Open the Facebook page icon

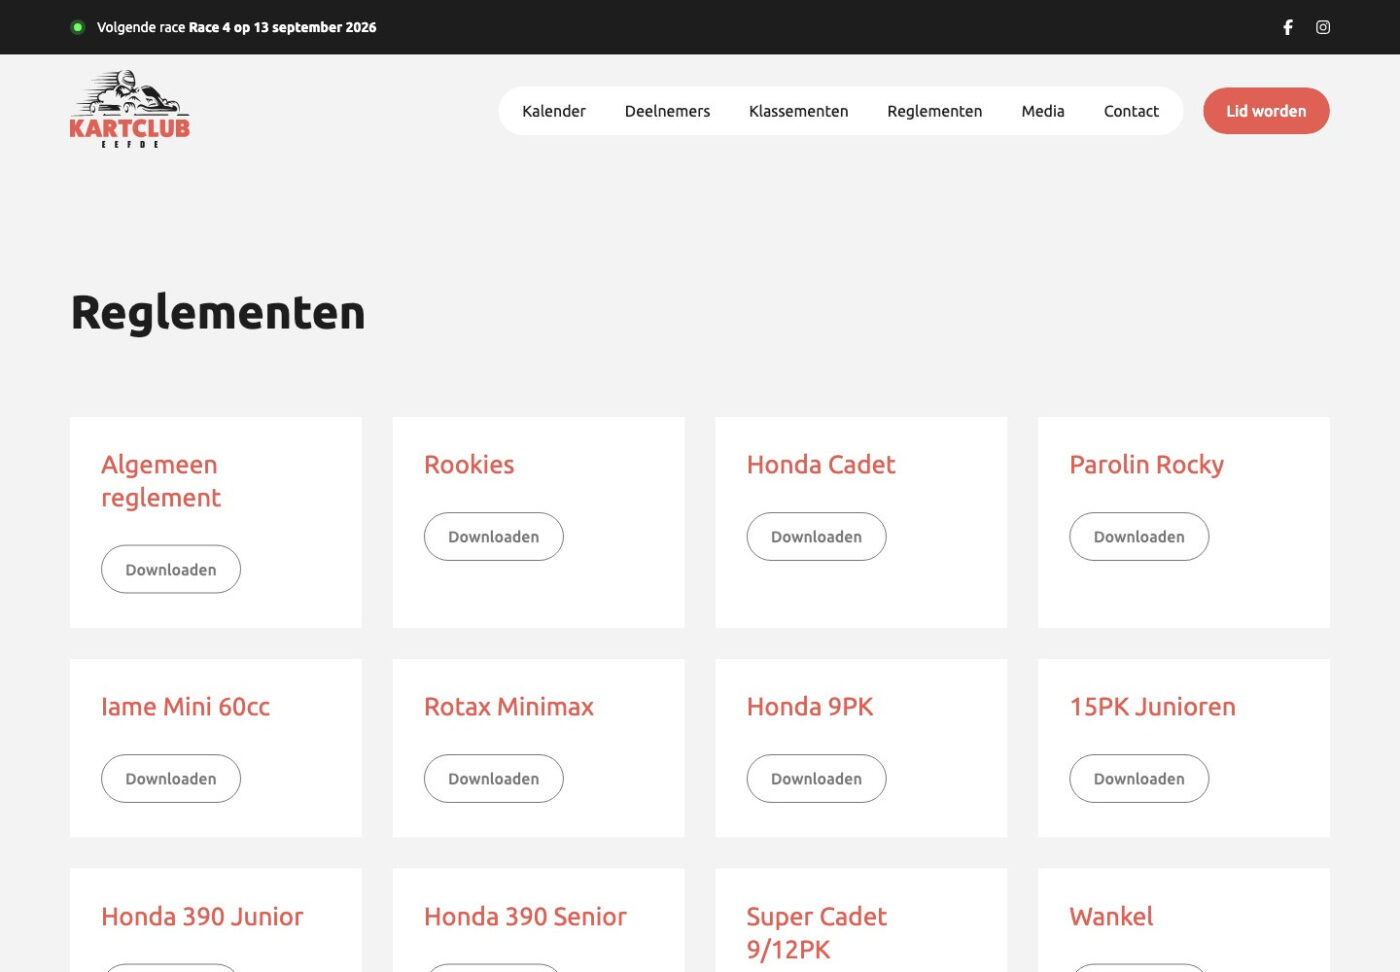pos(1288,27)
